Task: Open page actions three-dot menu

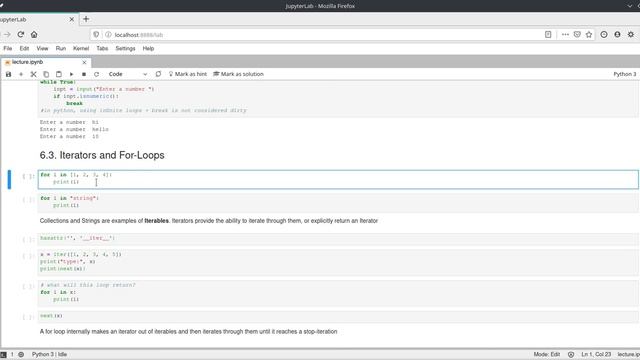Action: (x=565, y=35)
